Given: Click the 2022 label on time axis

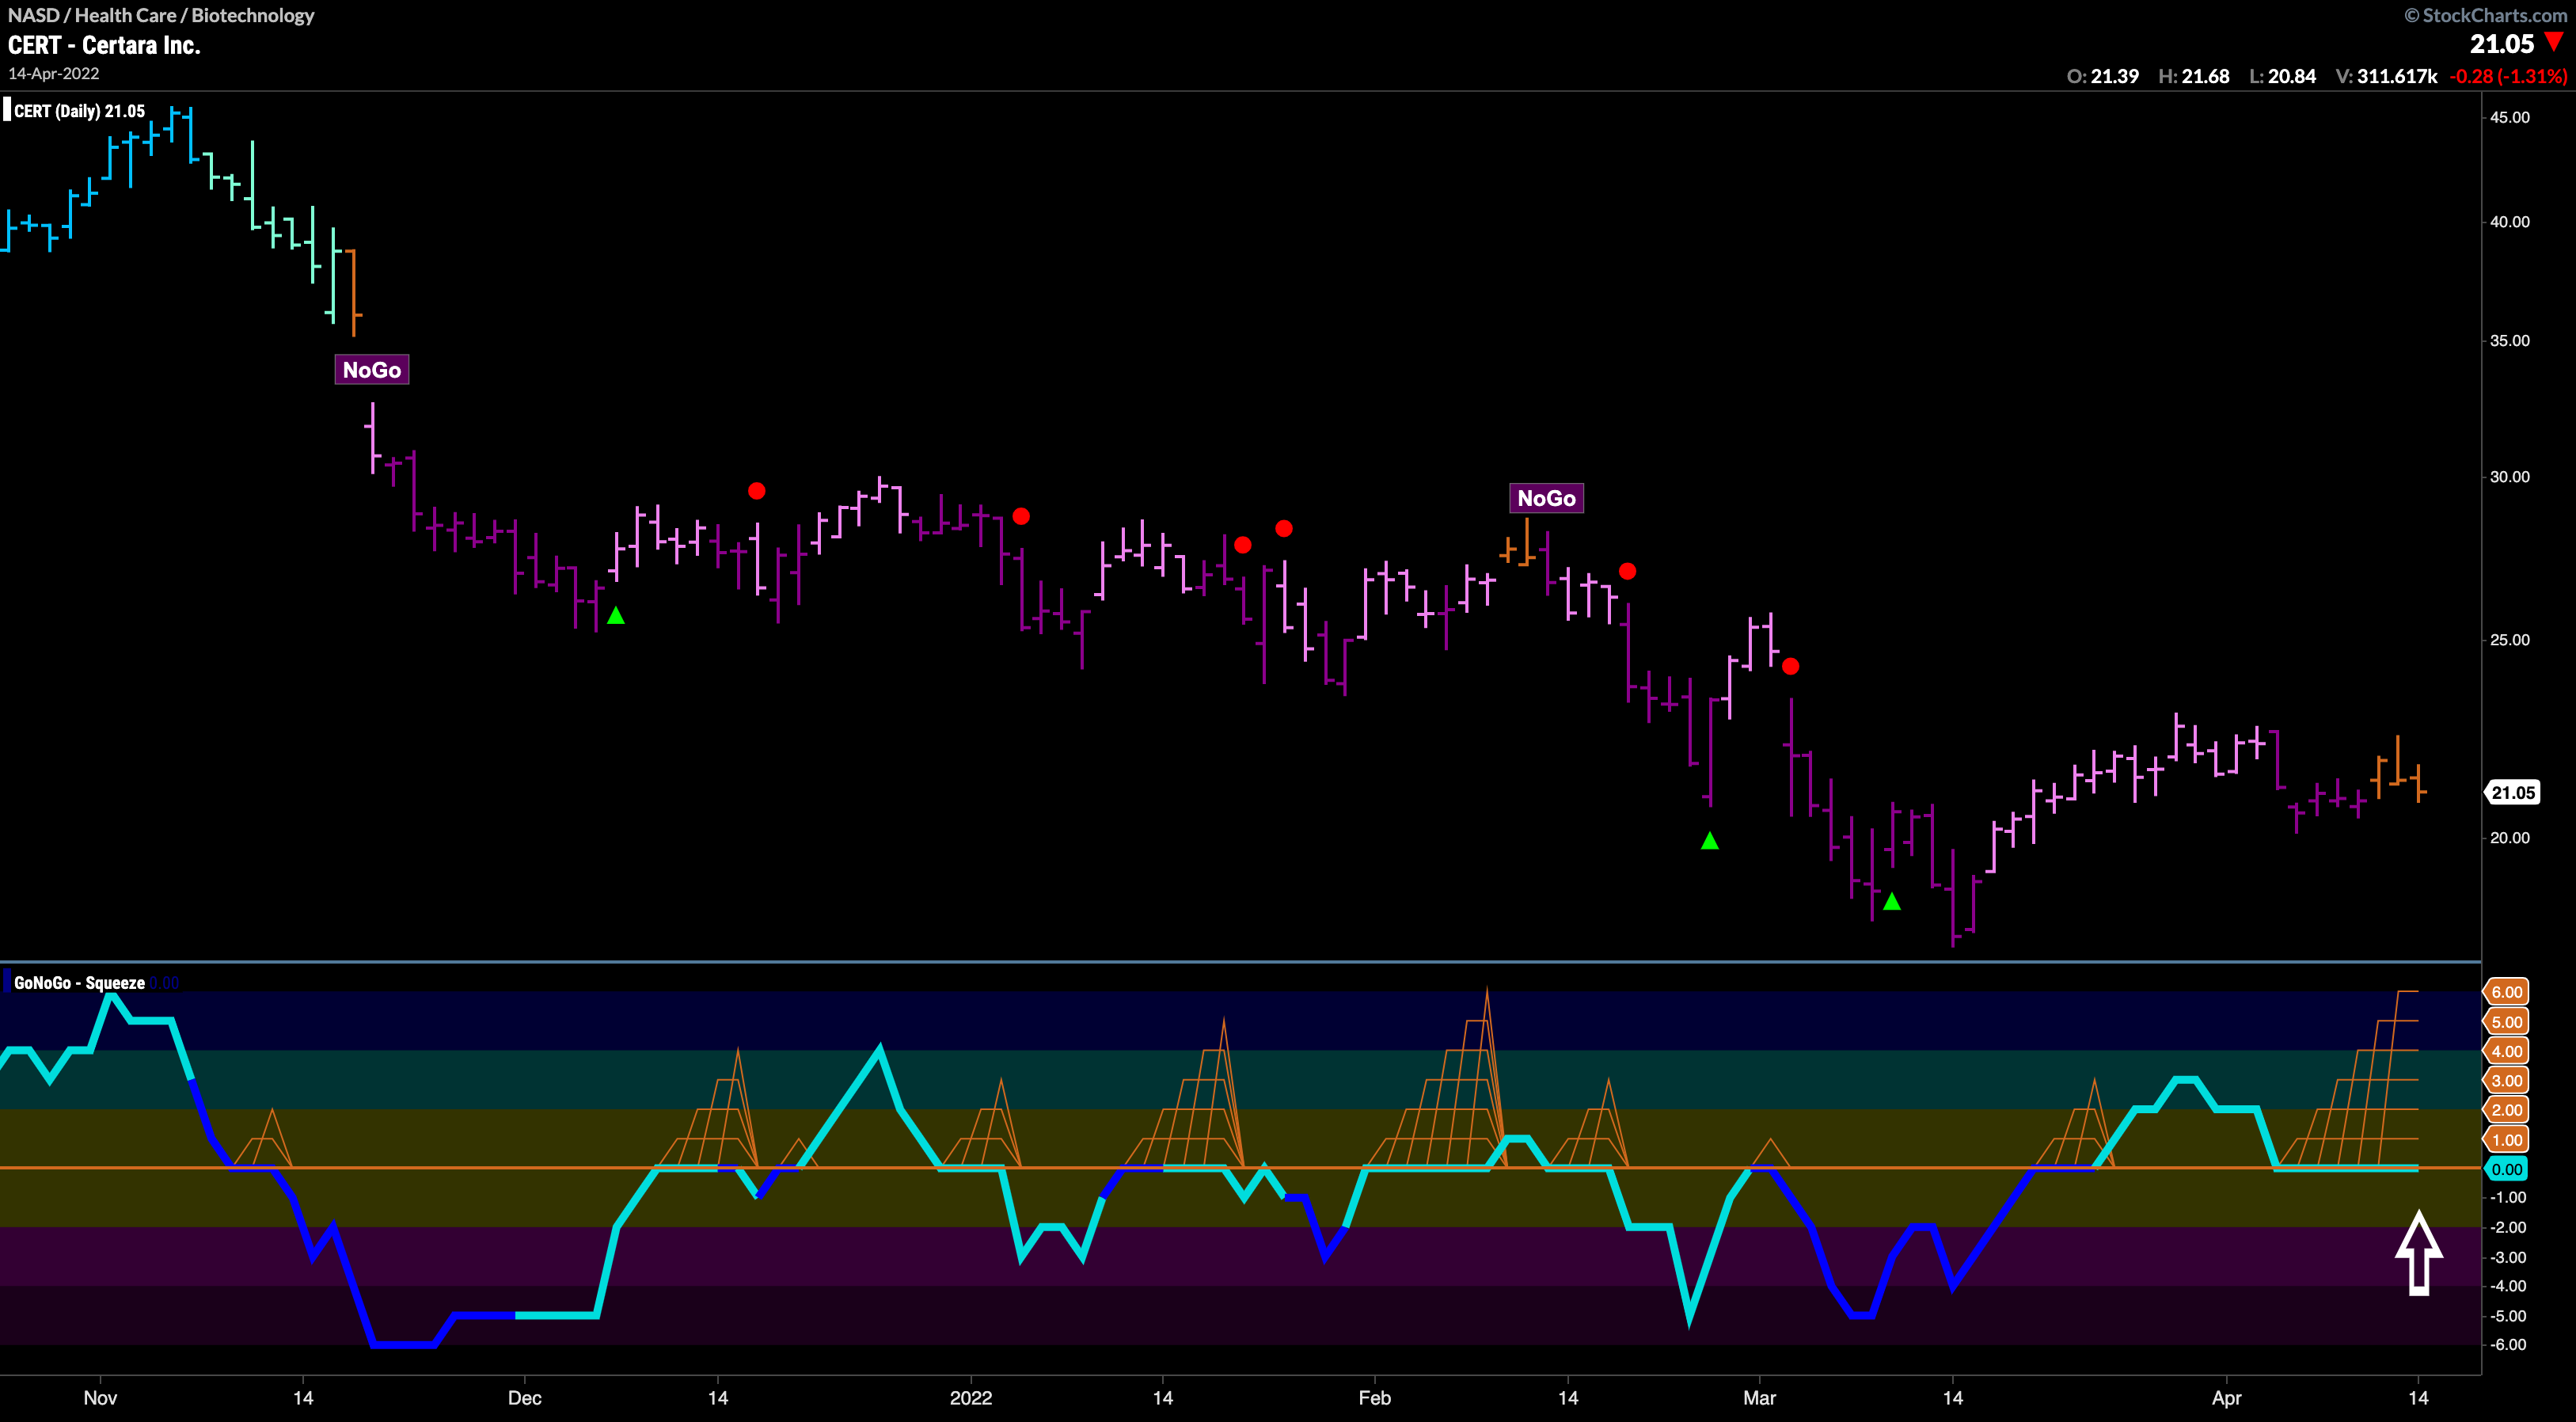Looking at the screenshot, I should pos(971,1398).
